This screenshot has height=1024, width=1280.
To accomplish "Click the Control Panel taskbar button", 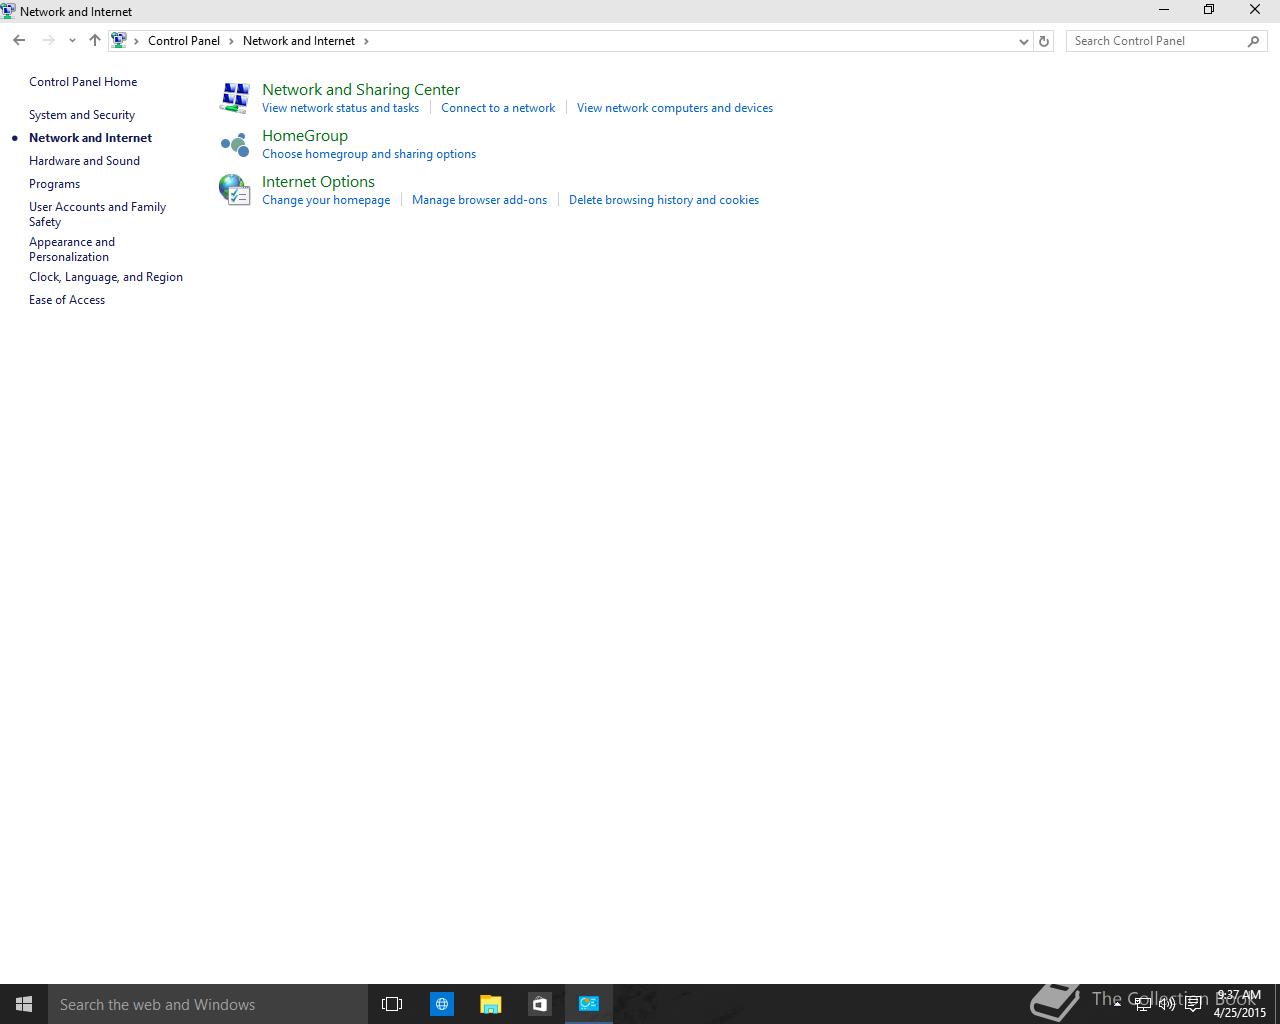I will (x=589, y=1004).
